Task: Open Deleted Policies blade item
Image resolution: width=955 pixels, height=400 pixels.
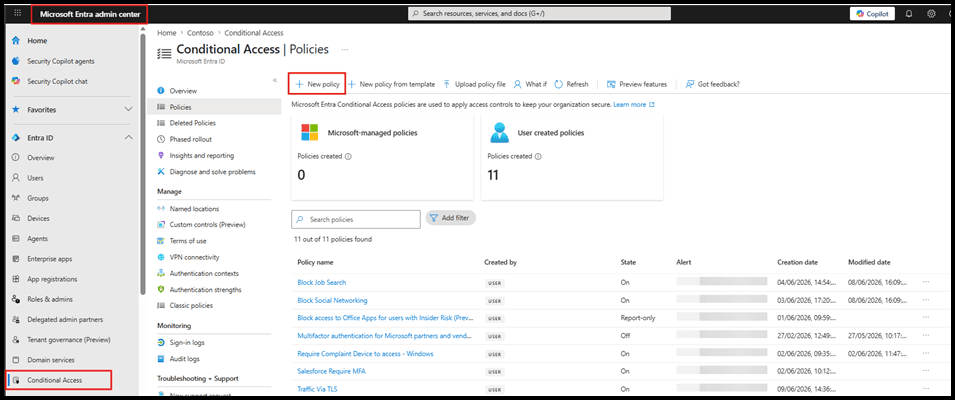Action: 192,123
